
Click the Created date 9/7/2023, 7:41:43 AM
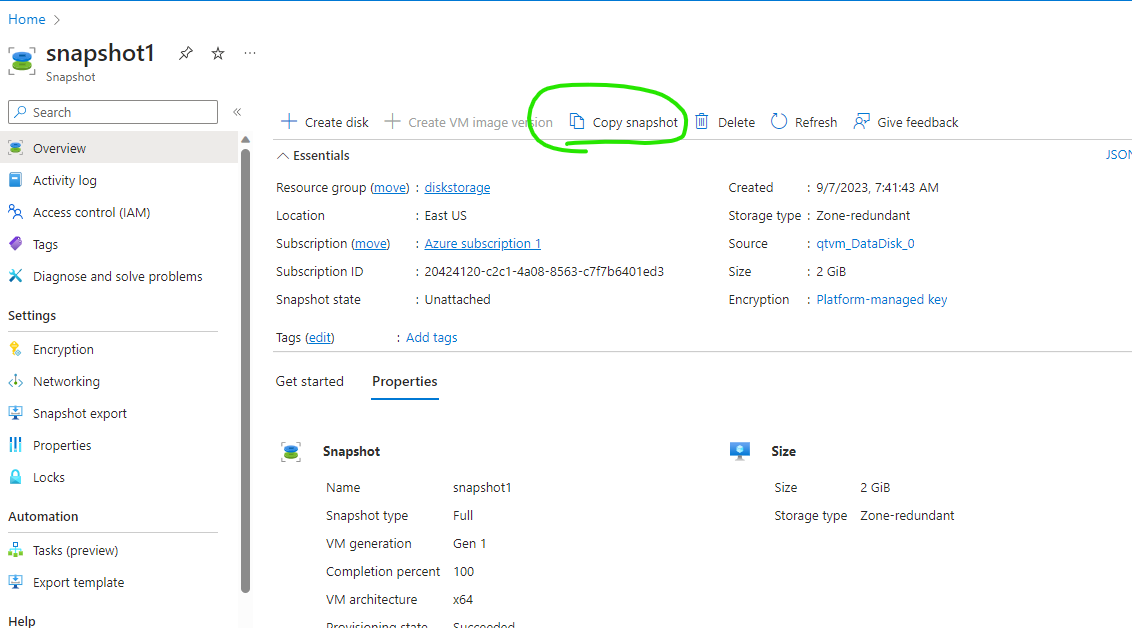[877, 188]
